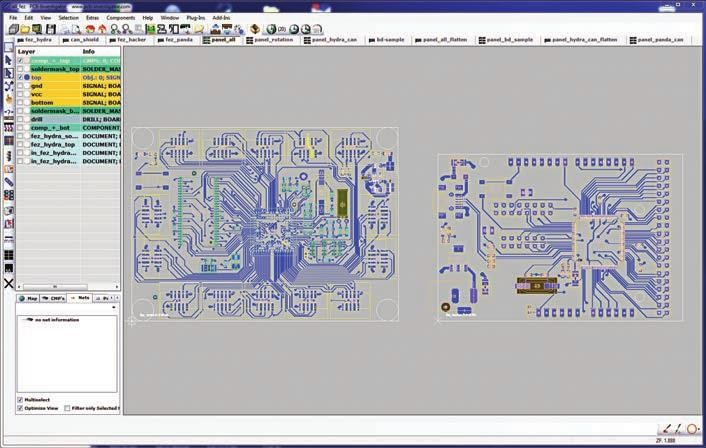Open the Map tab in lower panel

coord(28,299)
